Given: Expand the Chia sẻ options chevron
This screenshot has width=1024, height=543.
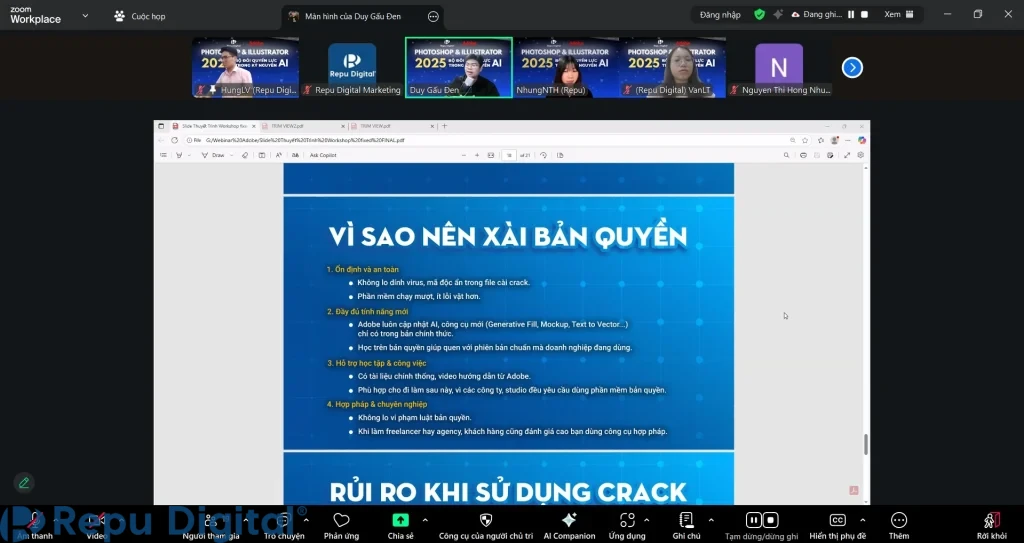Looking at the screenshot, I should (x=425, y=519).
